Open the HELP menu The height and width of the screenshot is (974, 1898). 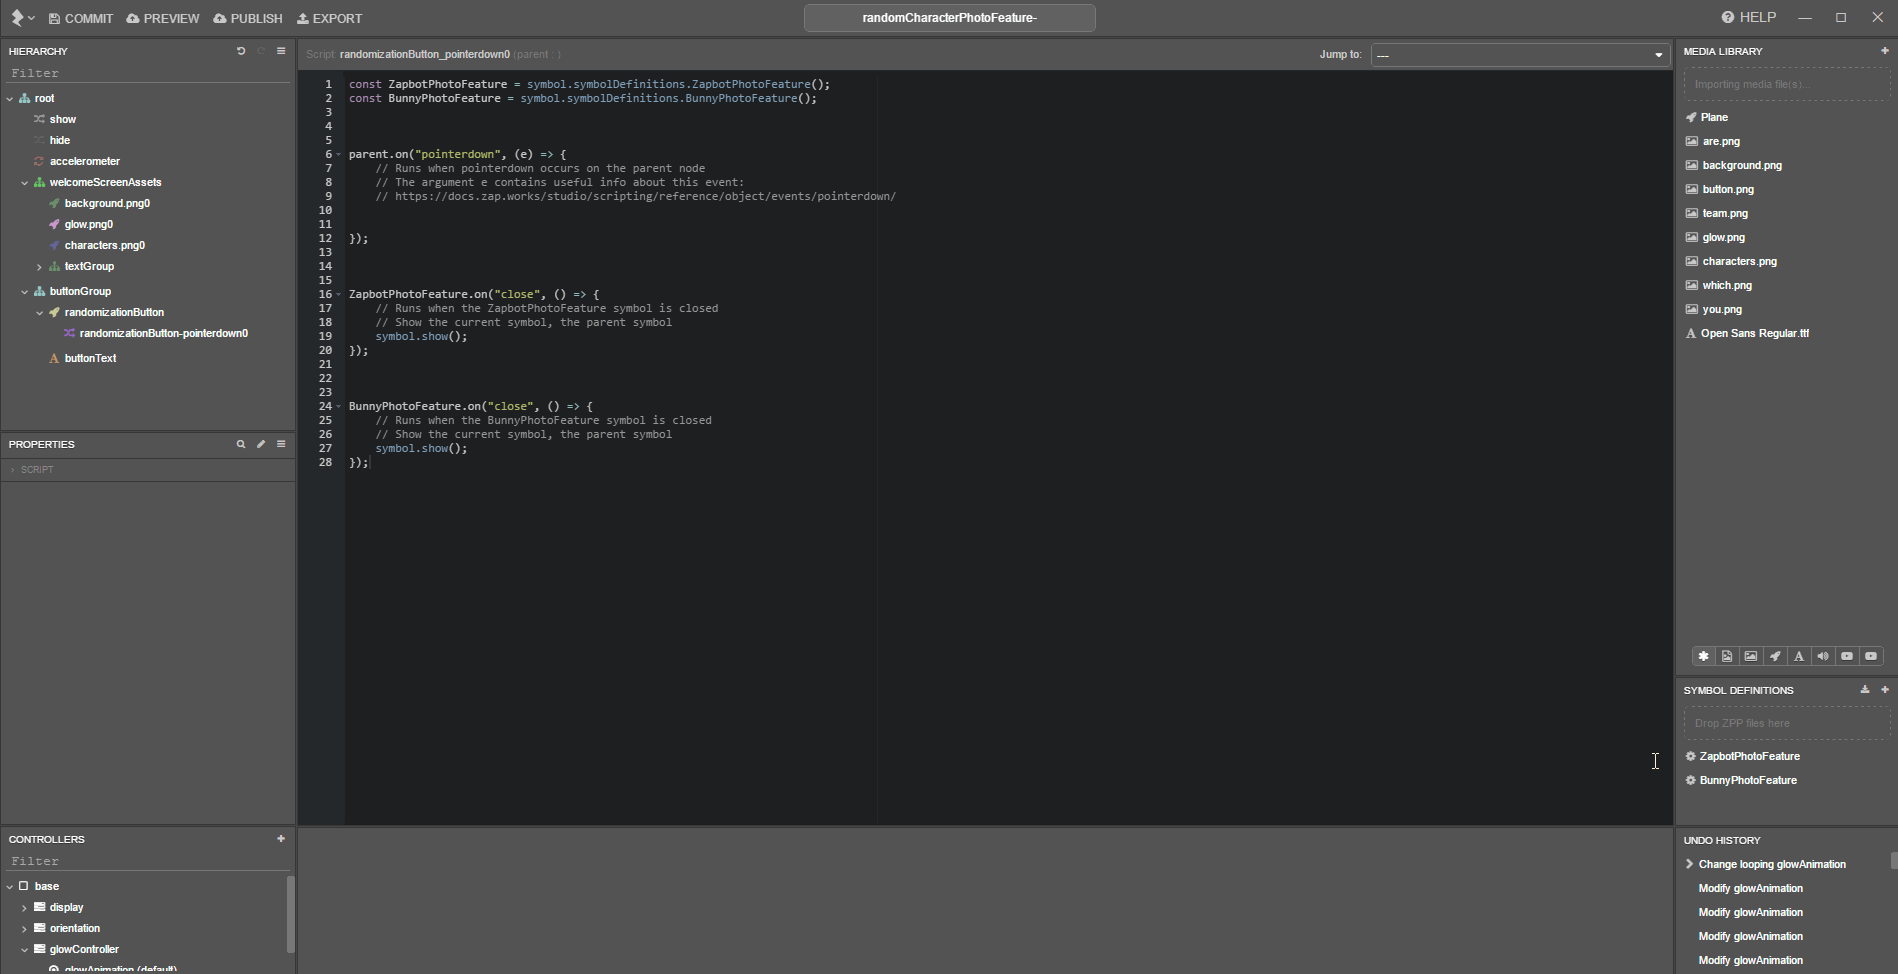point(1749,17)
